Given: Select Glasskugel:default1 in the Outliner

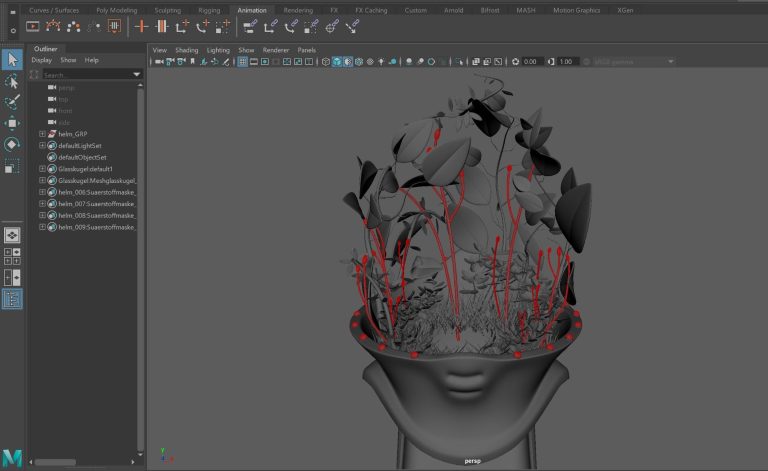Looking at the screenshot, I should pos(85,169).
